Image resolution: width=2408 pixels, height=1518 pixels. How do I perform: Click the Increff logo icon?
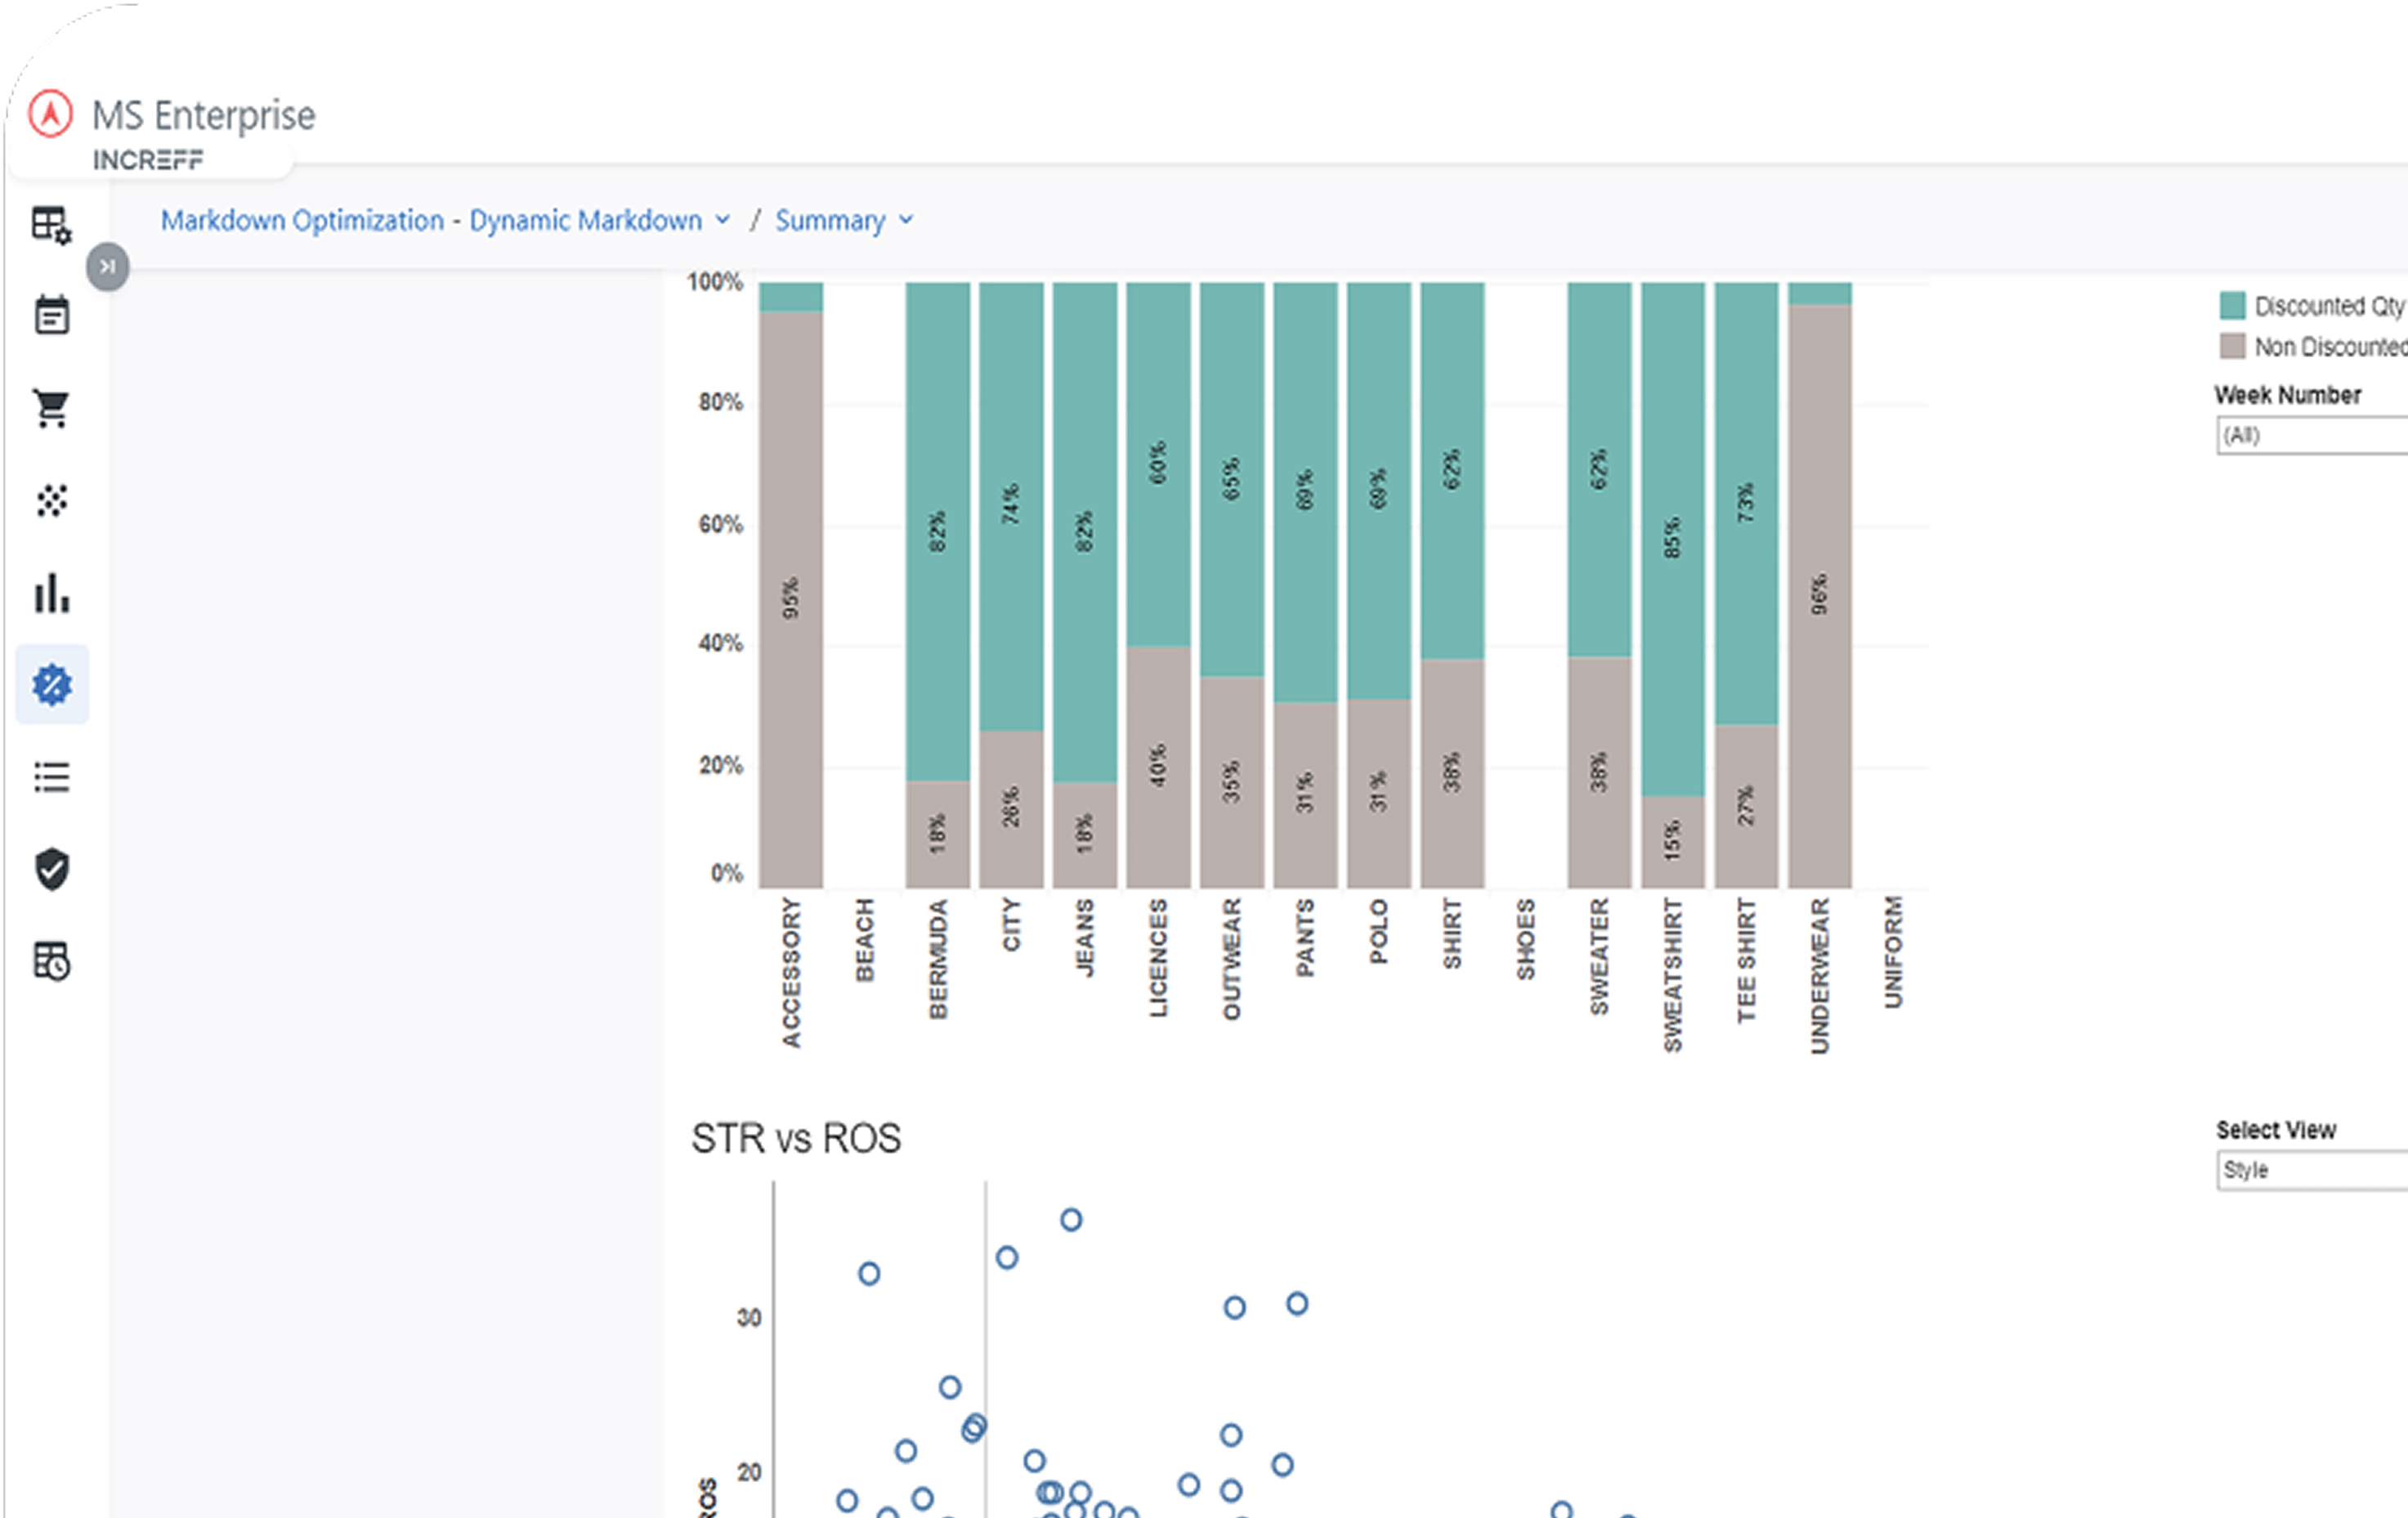pos(50,113)
